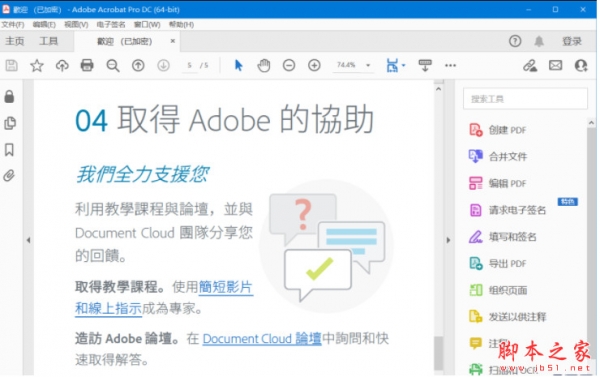Viewport: 600px width, 377px height.
Task: Open the 窗口(W) menu
Action: click(147, 24)
